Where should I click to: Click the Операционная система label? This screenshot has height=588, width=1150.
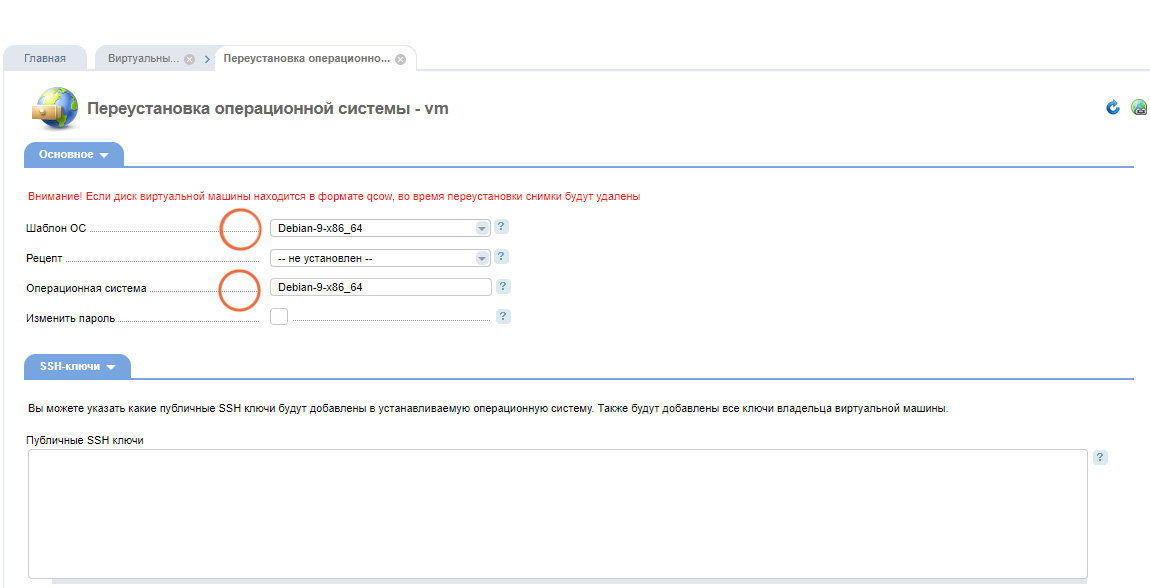[86, 289]
